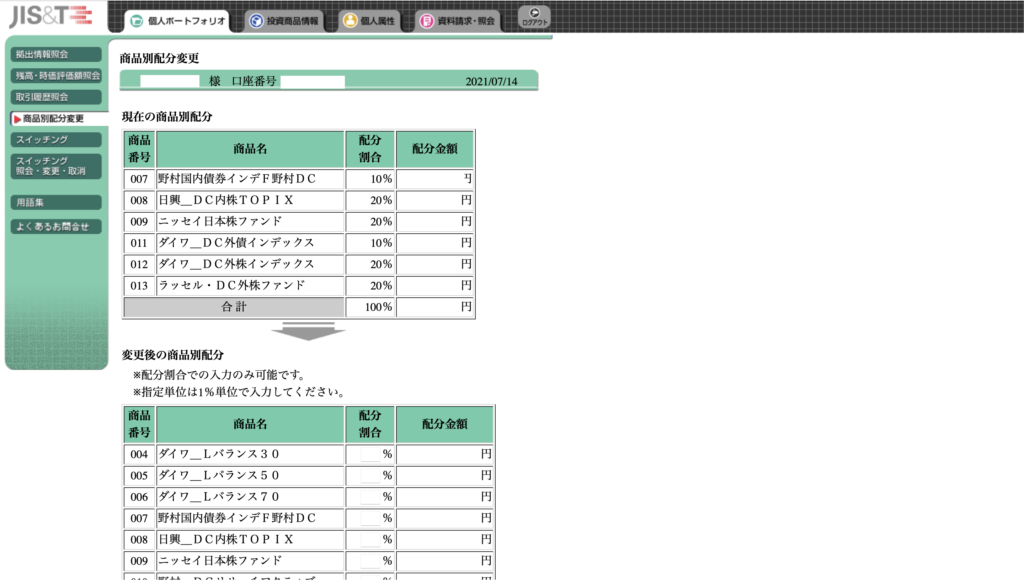The image size is (1024, 584).
Task: Click the yellow 個人属性 person icon
Action: point(348,21)
